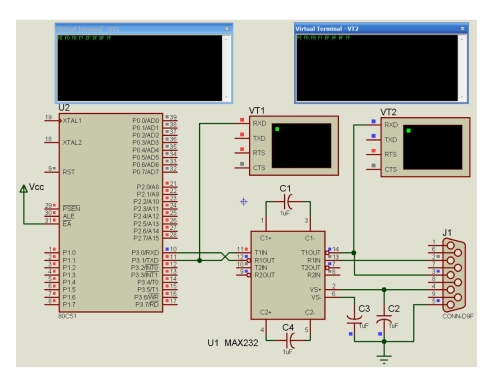The width and height of the screenshot is (485, 373).
Task: Click the VT2 terminal scrollbar down arrow
Action: point(462,97)
